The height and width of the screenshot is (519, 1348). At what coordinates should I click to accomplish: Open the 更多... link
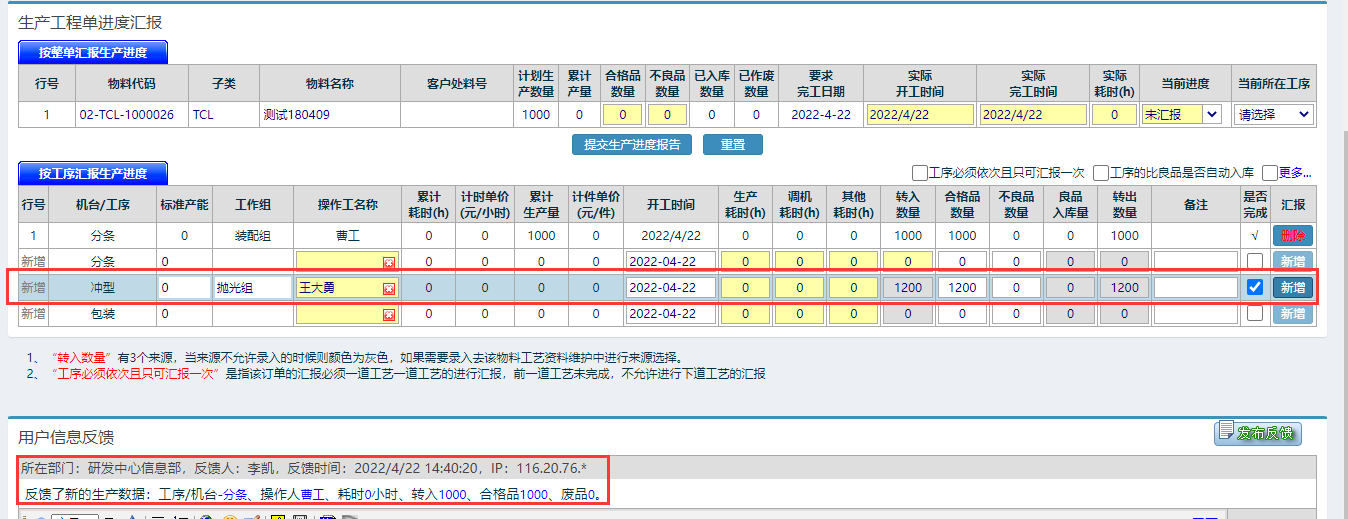click(1294, 173)
